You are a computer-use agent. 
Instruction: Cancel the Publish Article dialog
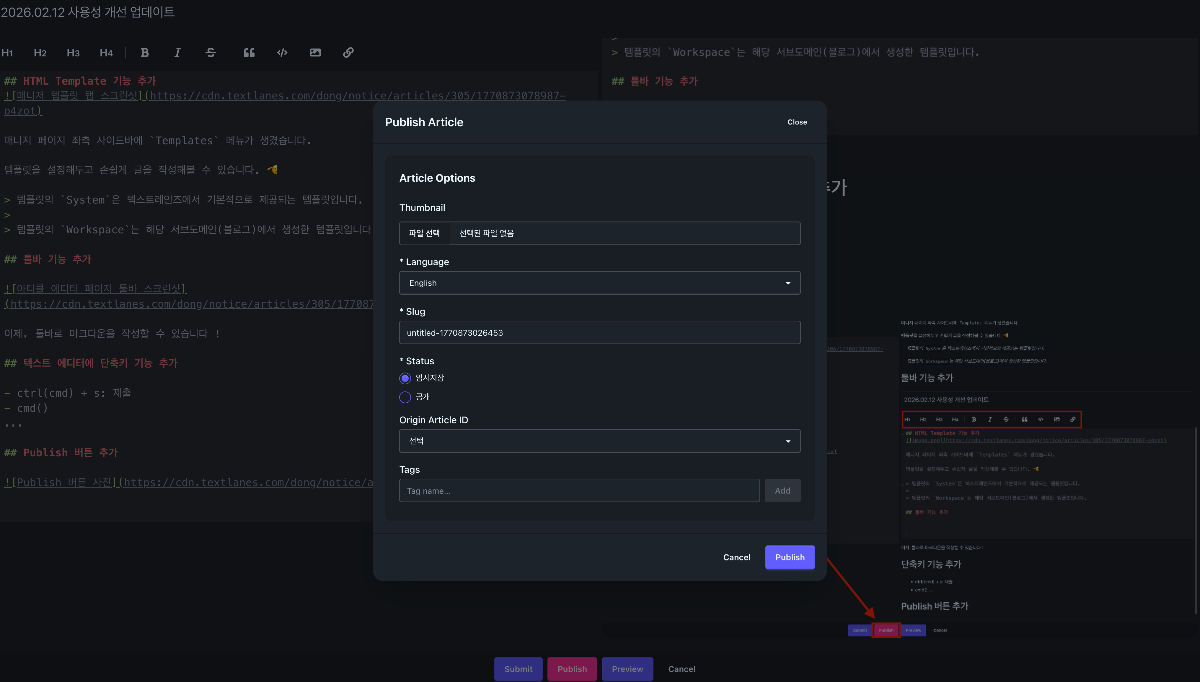coord(737,557)
